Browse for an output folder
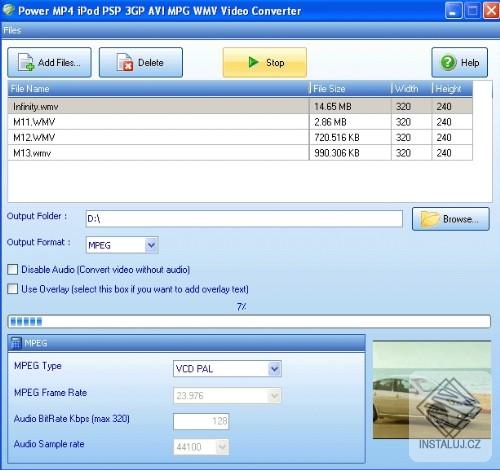This screenshot has height=471, width=500. tap(451, 219)
